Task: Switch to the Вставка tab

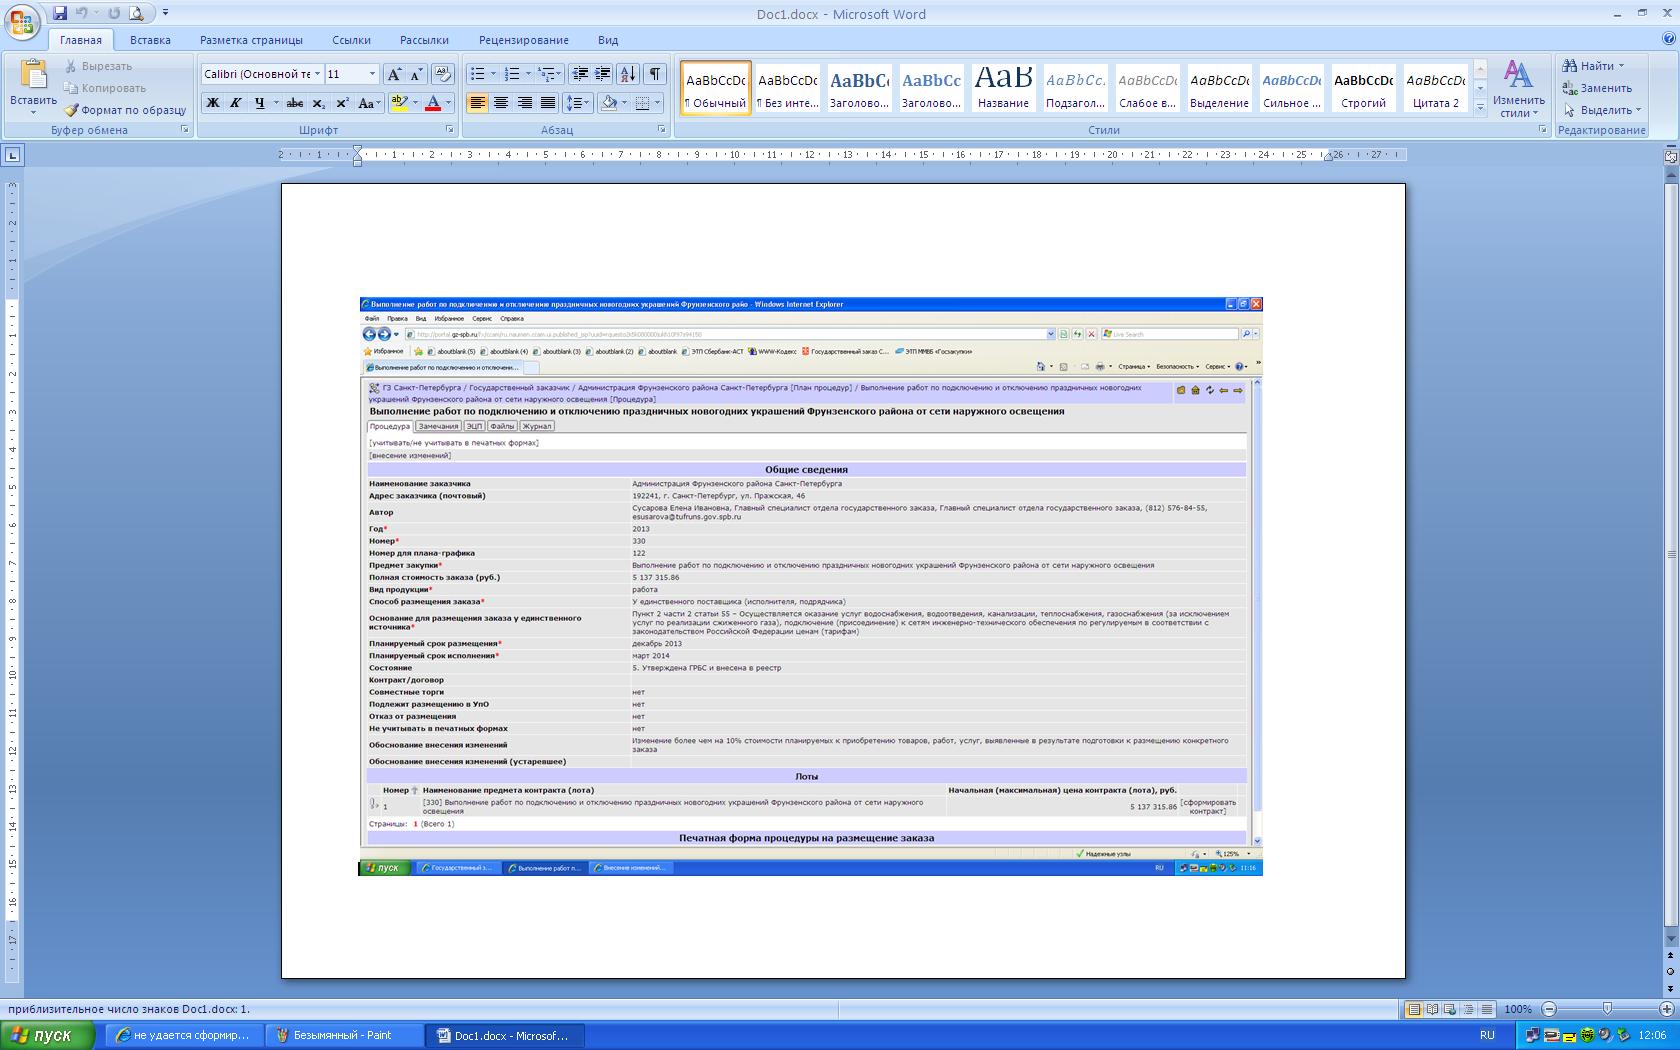Action: point(150,40)
